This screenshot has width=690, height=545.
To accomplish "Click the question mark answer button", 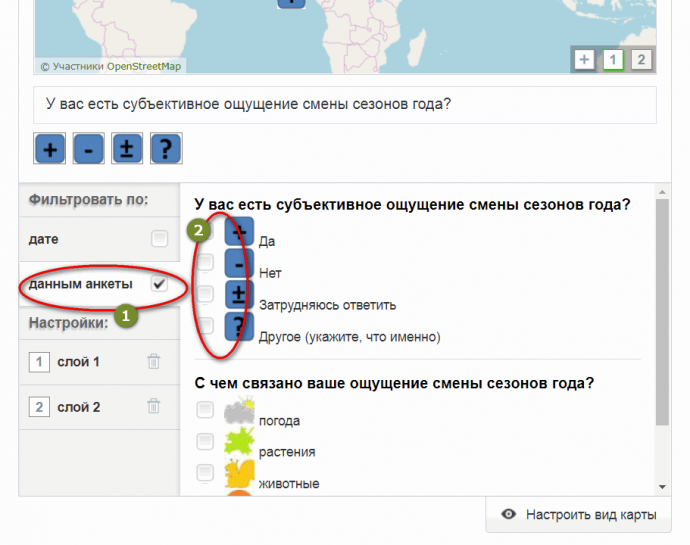I will click(166, 149).
